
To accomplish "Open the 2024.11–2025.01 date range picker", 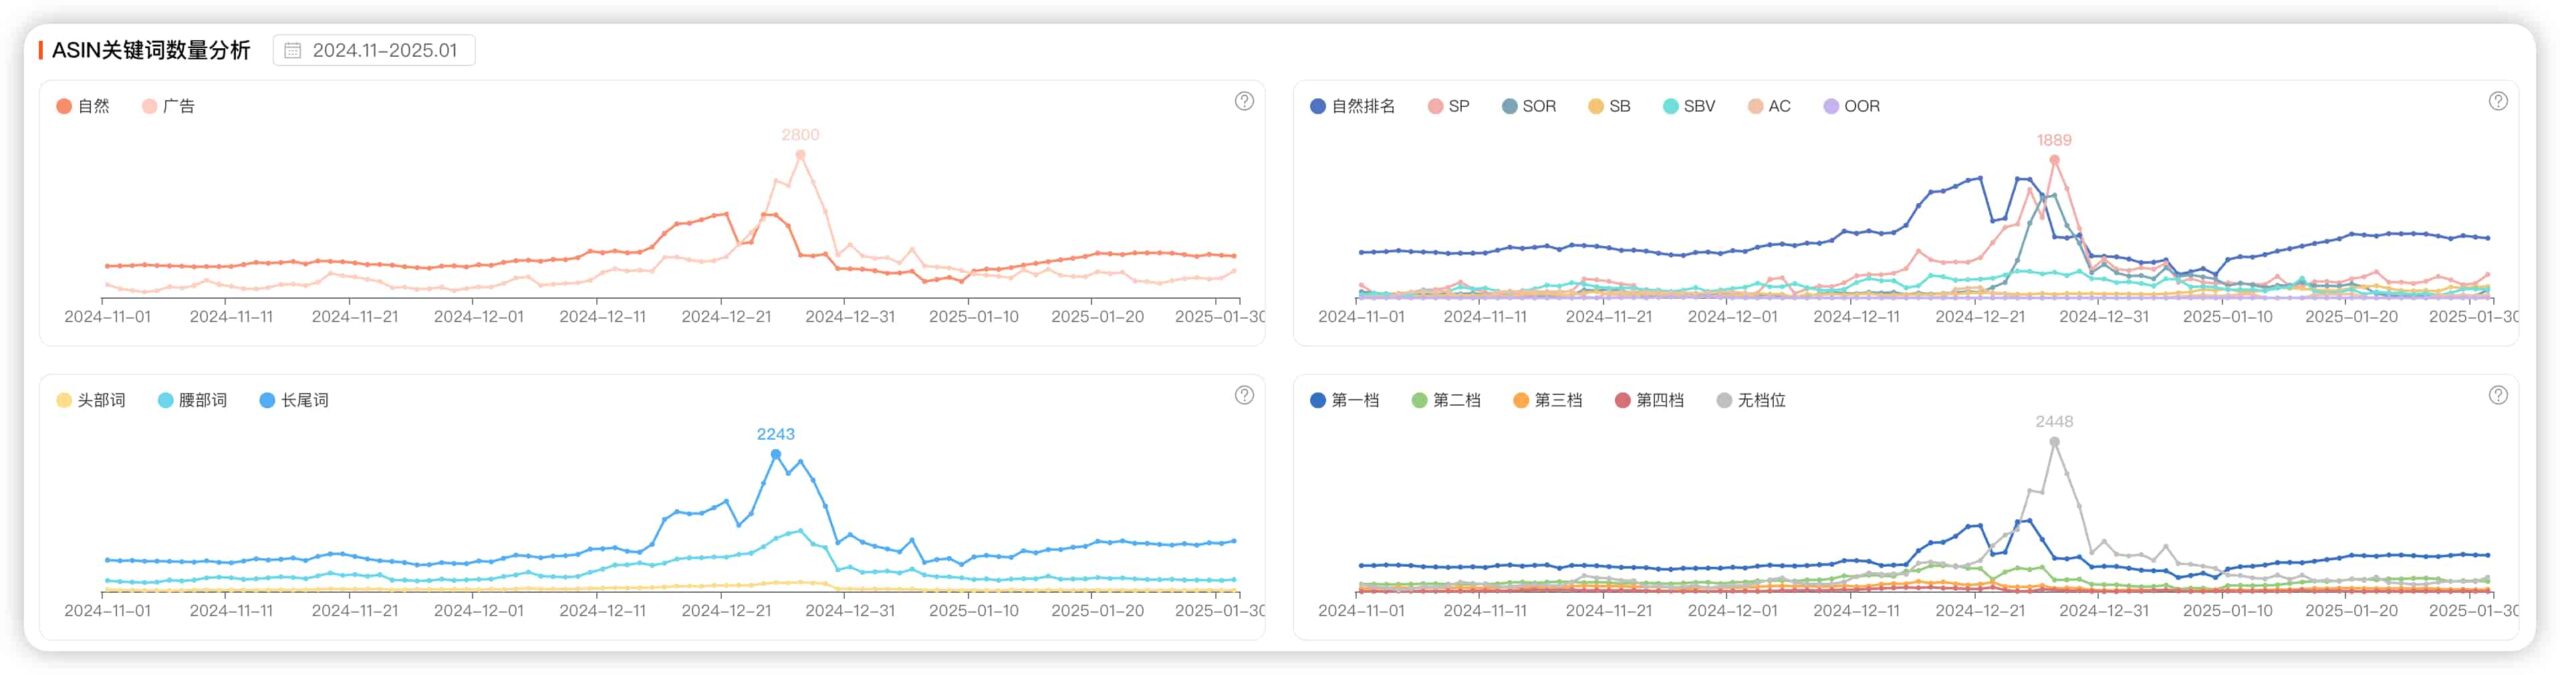I will coord(374,50).
